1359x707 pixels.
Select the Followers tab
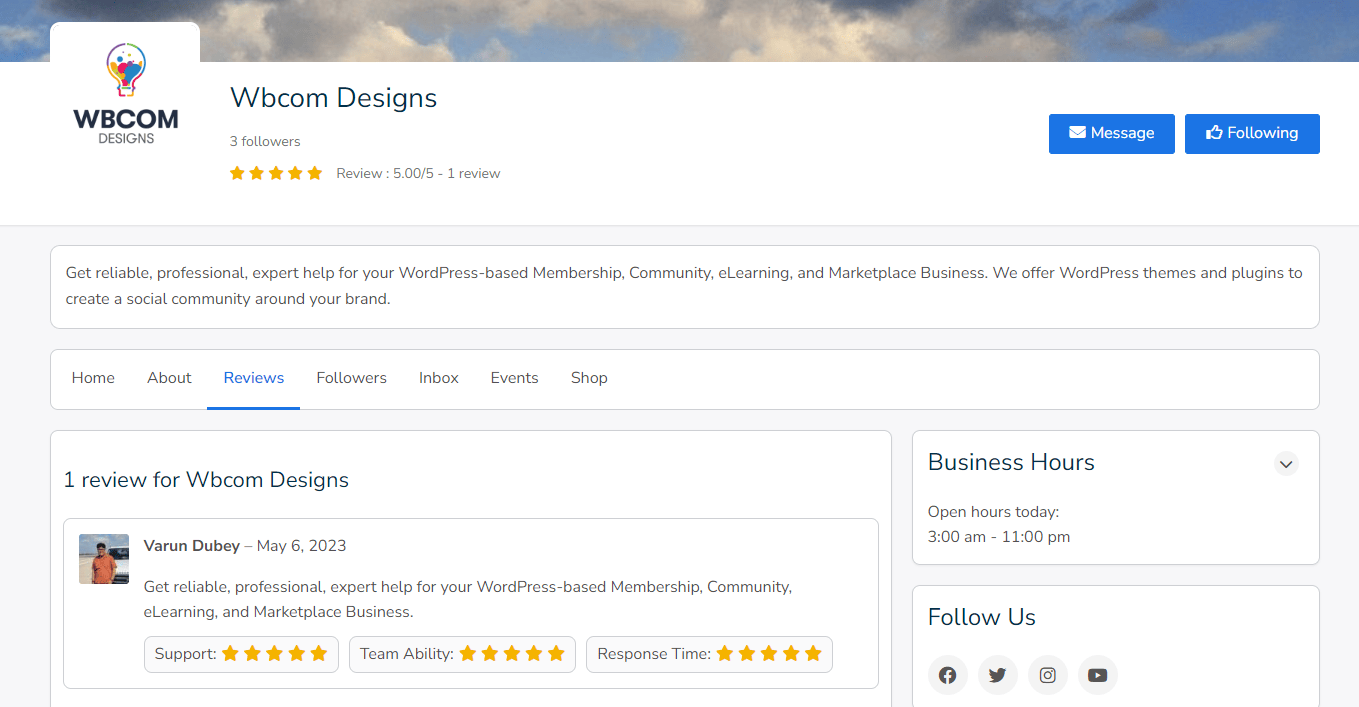351,378
